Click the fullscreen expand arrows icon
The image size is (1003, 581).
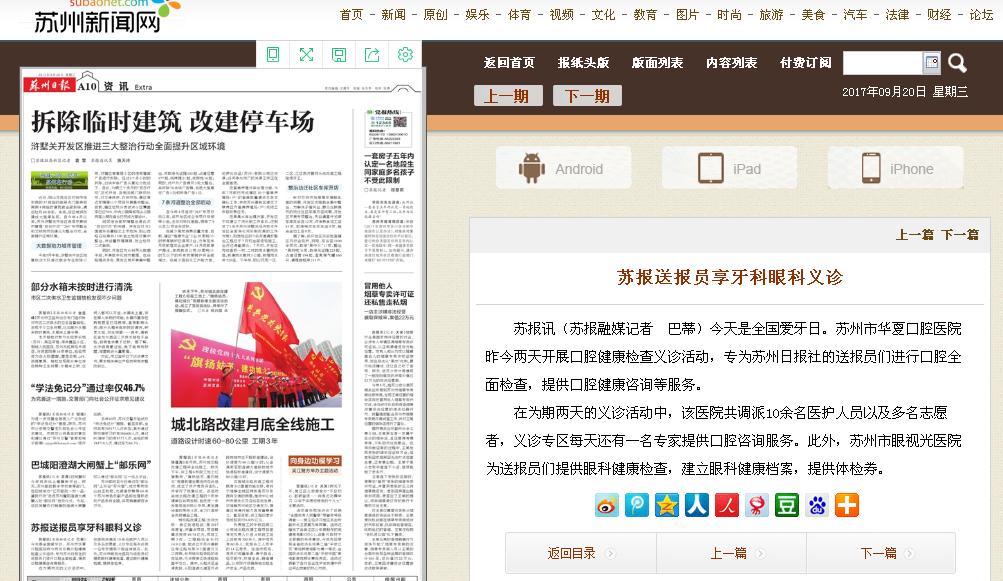point(306,55)
